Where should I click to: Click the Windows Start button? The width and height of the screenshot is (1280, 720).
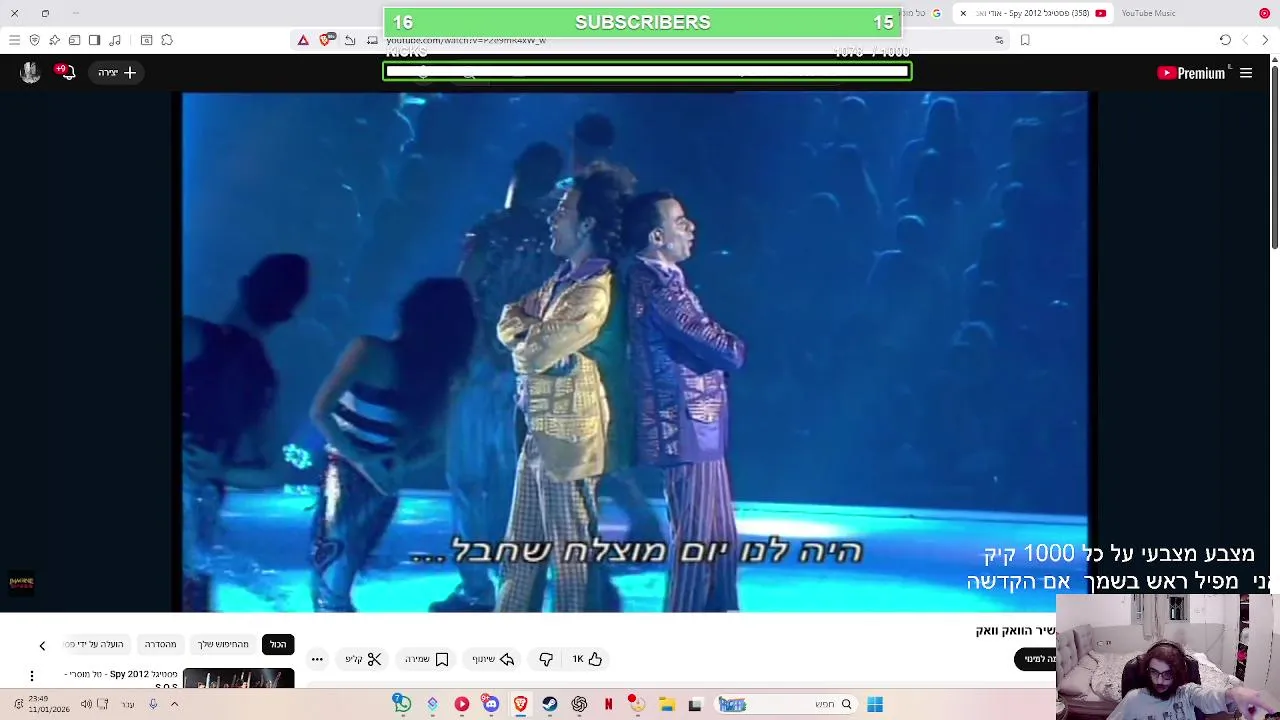click(875, 704)
